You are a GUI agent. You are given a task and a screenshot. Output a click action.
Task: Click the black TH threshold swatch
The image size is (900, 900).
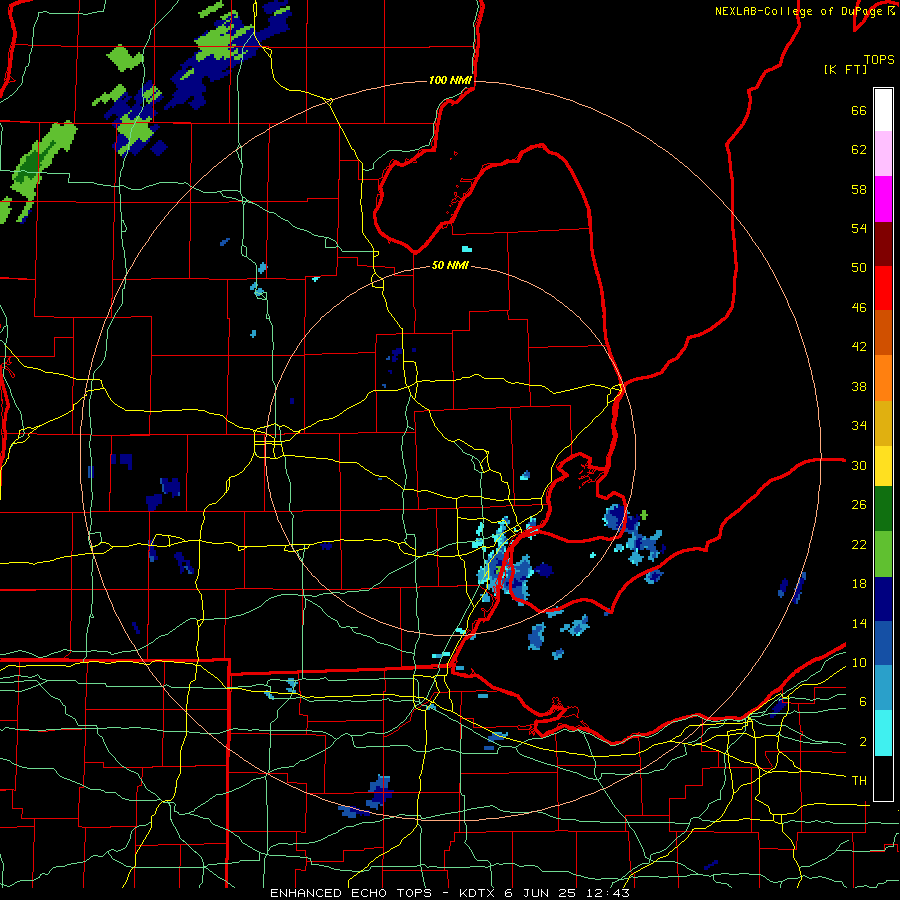pos(883,778)
